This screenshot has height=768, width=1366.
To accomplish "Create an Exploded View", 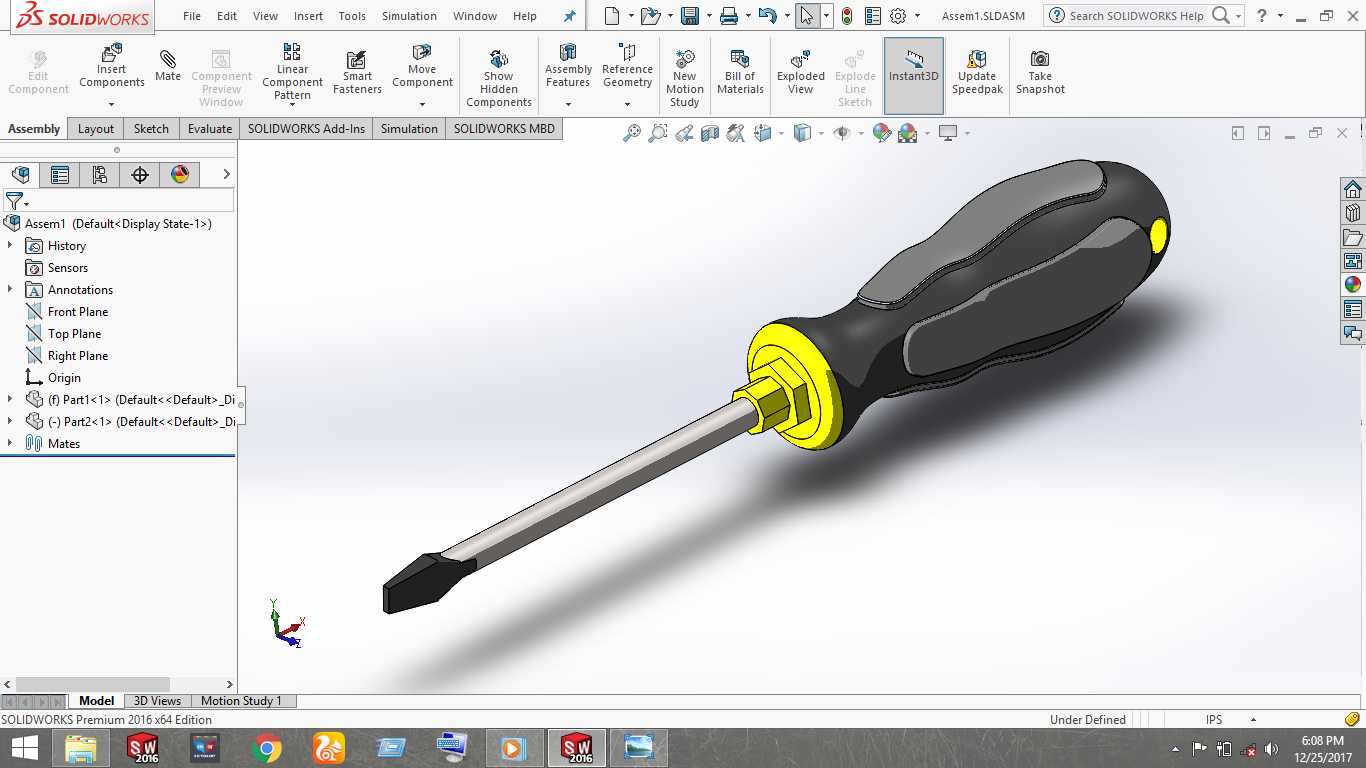I will click(x=801, y=72).
